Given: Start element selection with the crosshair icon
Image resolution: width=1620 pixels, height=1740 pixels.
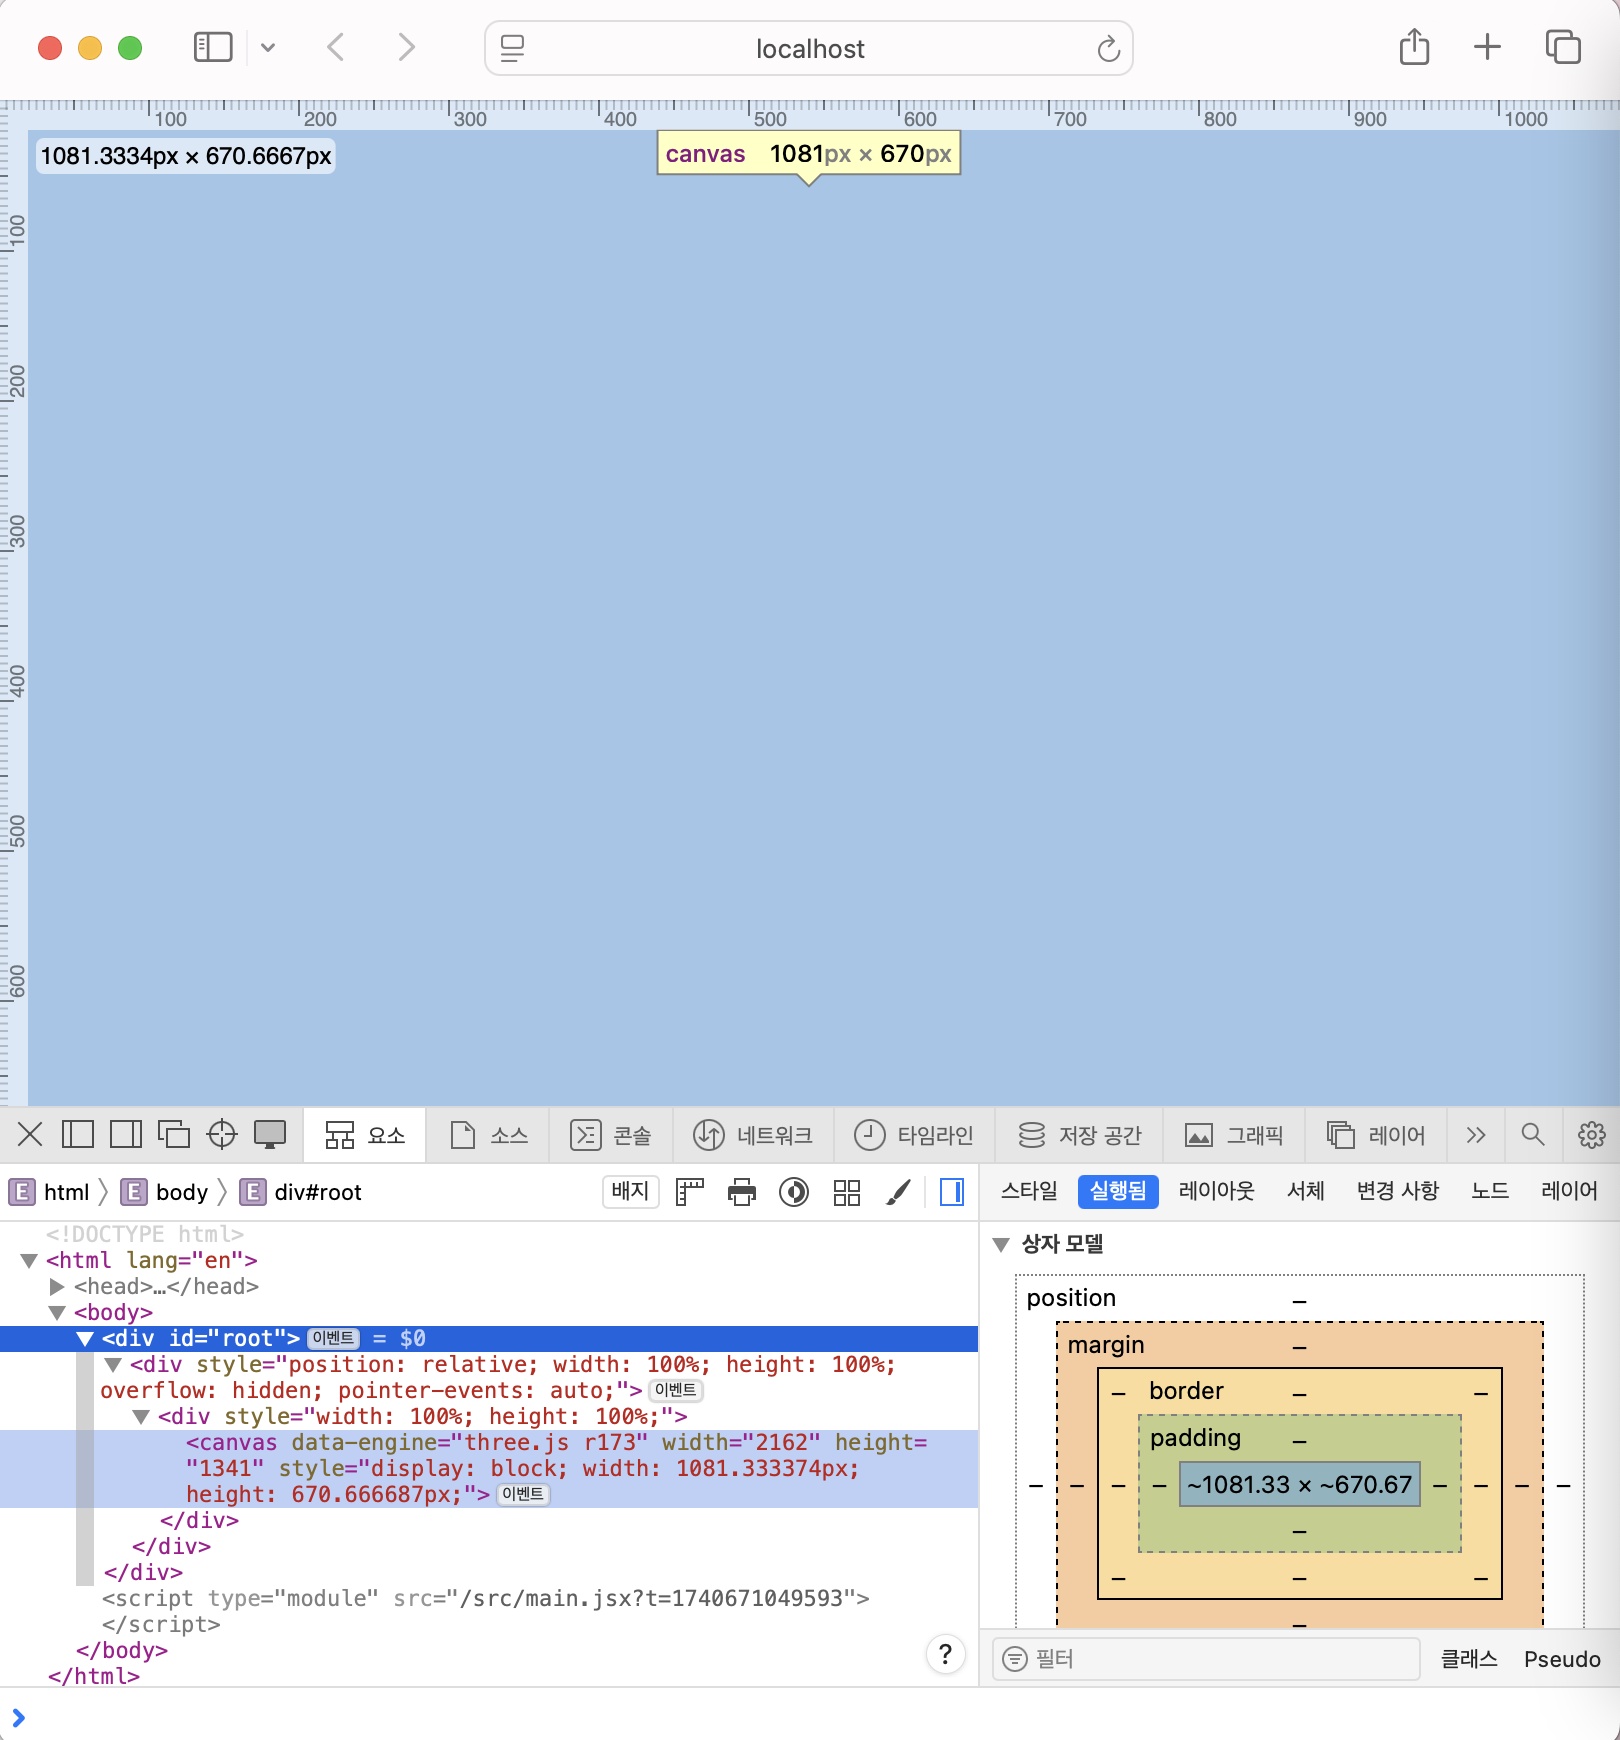Looking at the screenshot, I should tap(222, 1135).
